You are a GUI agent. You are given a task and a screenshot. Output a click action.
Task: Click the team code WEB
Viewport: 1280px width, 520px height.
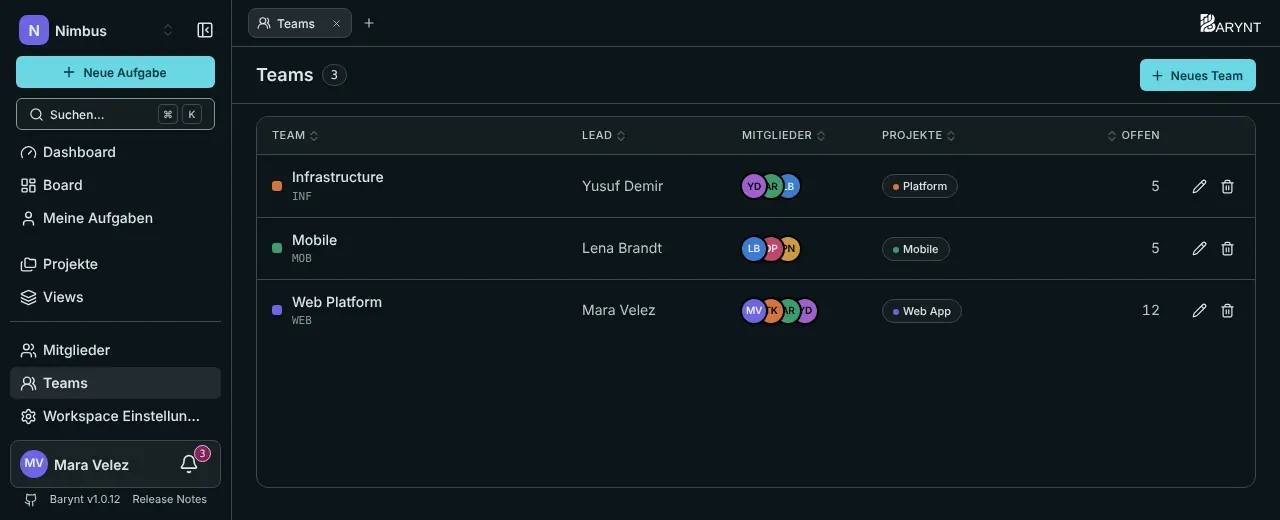click(x=302, y=321)
